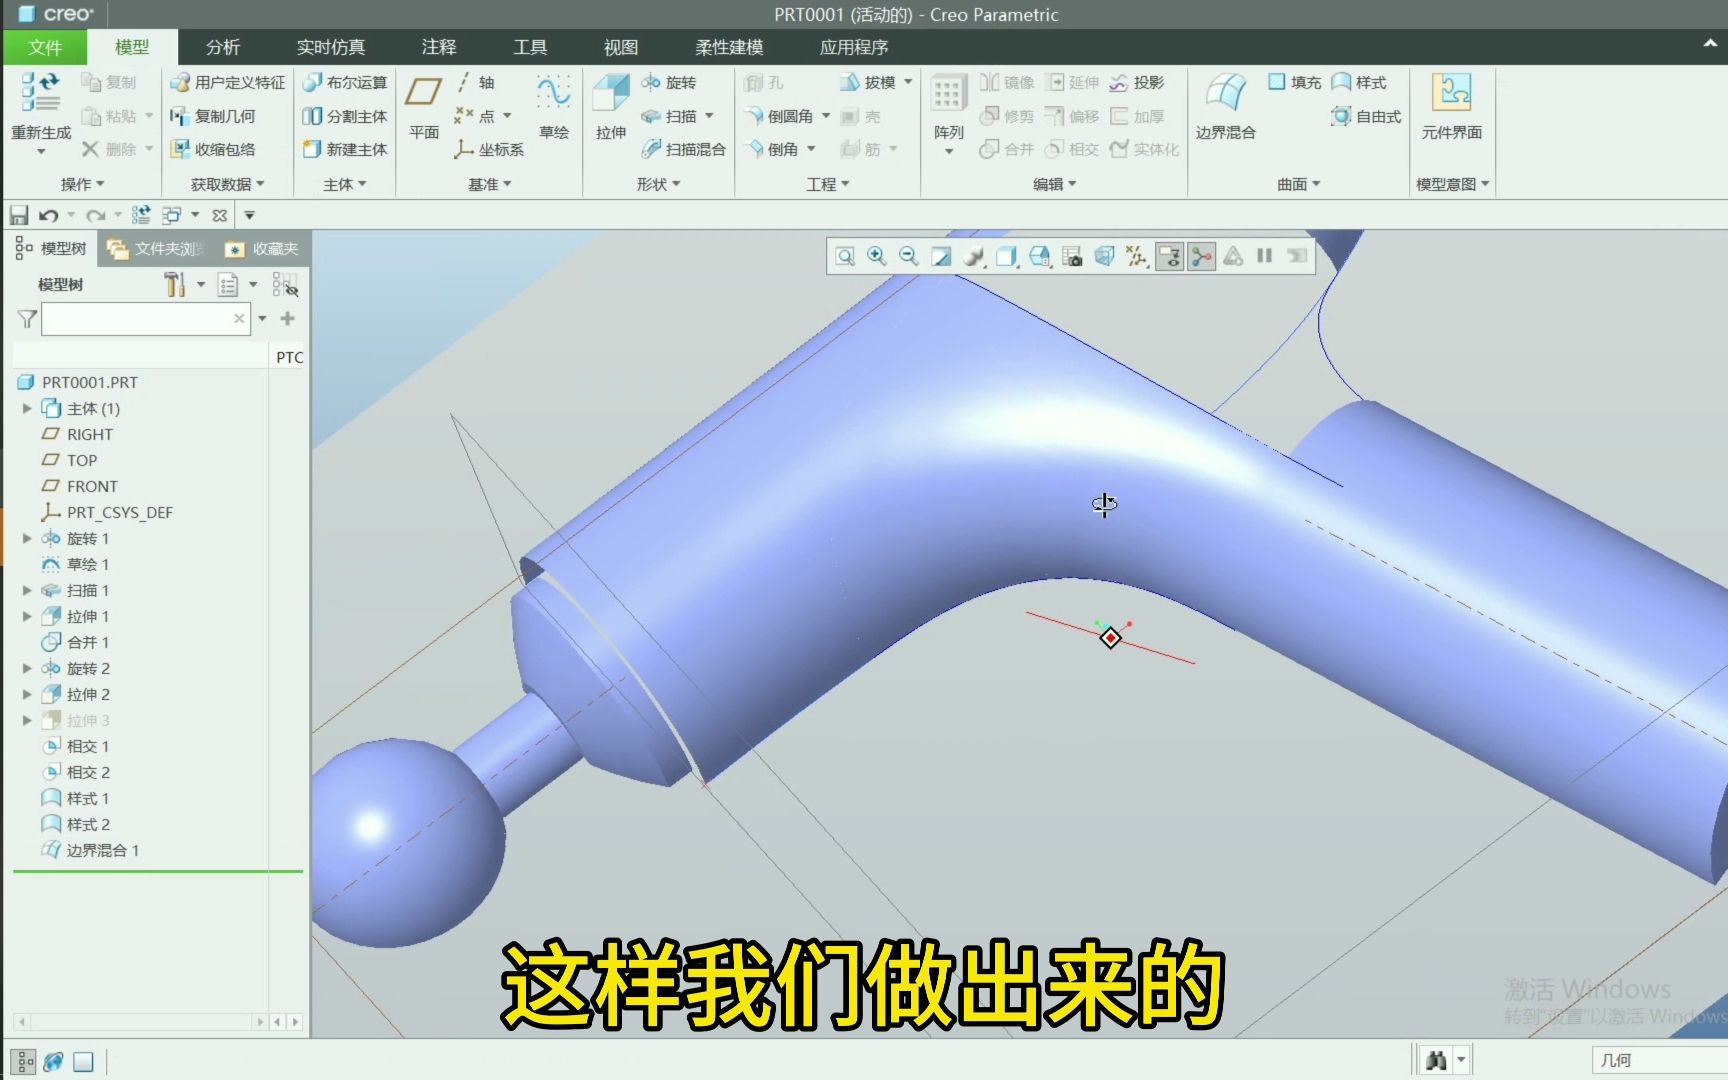Open the 形状 group dropdown
The width and height of the screenshot is (1728, 1080).
pos(658,184)
